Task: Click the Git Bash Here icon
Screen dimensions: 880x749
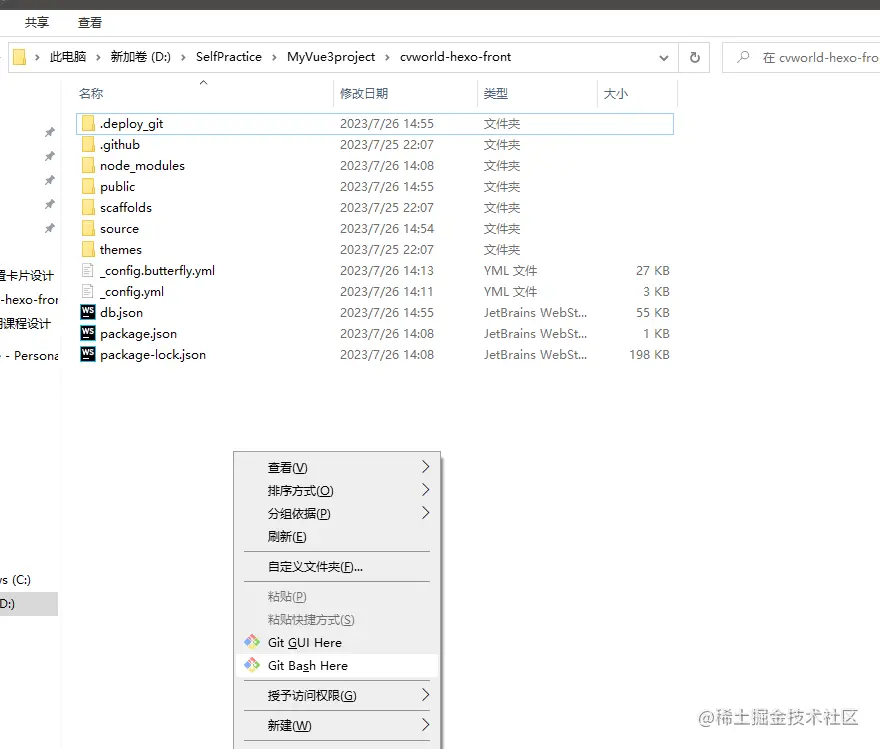Action: [x=252, y=665]
